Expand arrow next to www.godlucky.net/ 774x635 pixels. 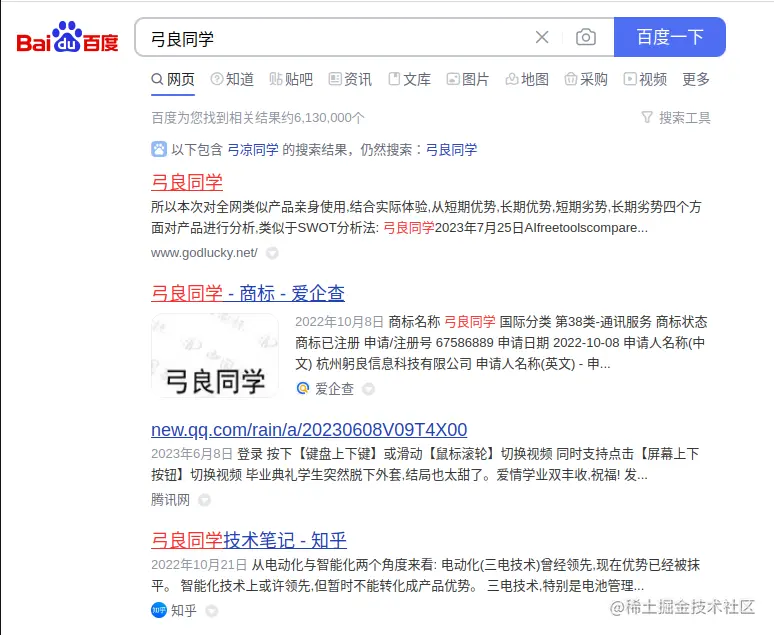272,253
